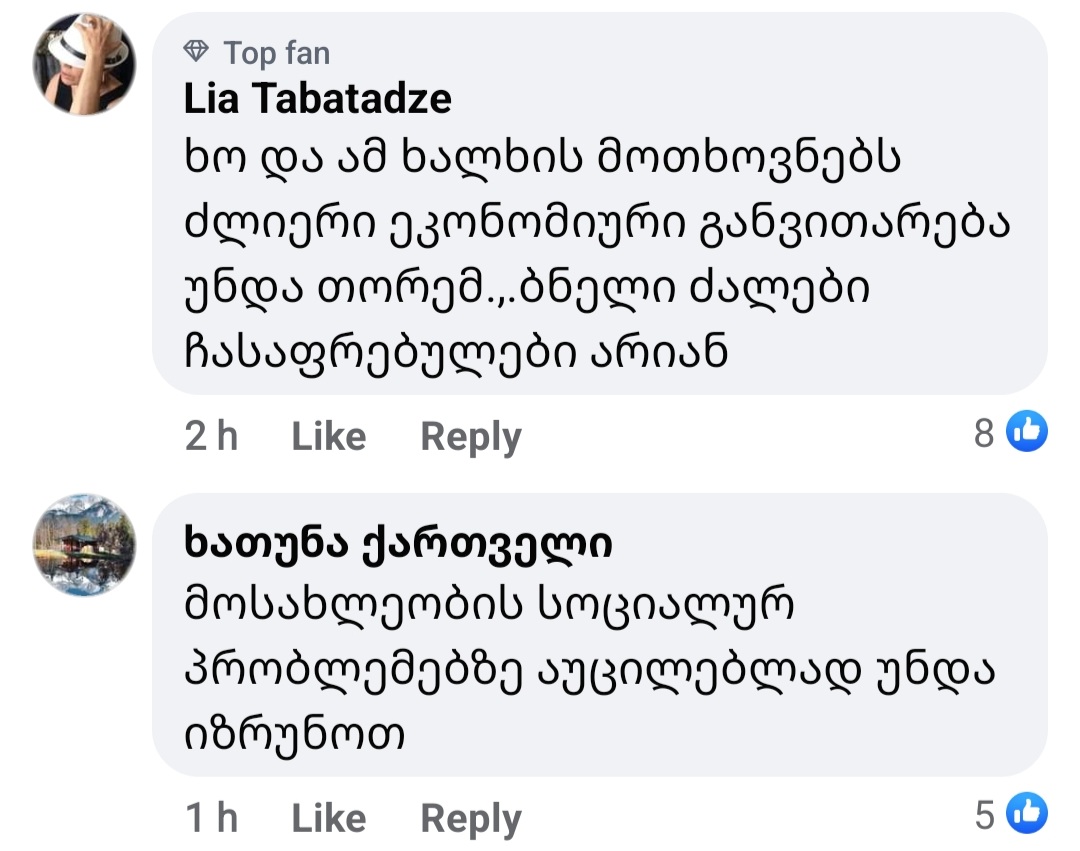Open reaction count 5 on second comment
1080x851 pixels.
(x=985, y=815)
